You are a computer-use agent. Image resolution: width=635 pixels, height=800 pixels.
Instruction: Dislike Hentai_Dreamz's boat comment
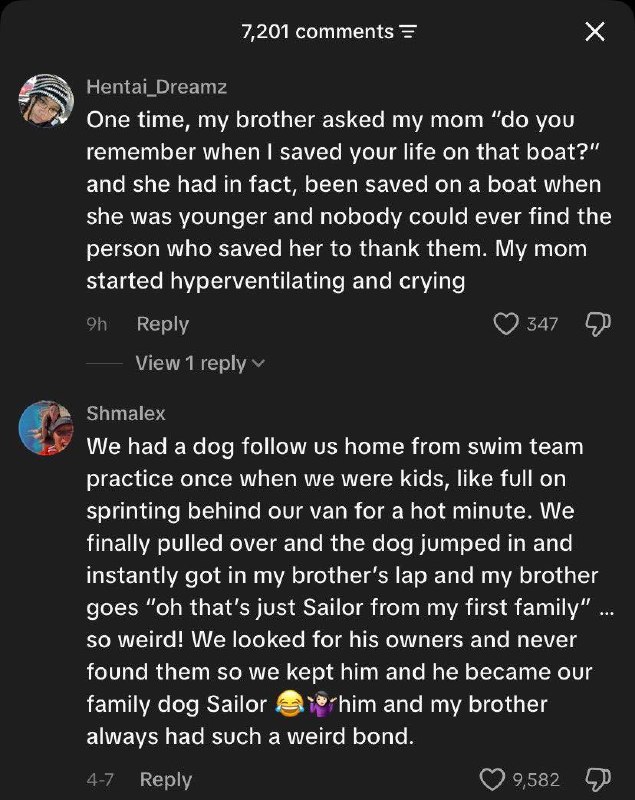596,324
